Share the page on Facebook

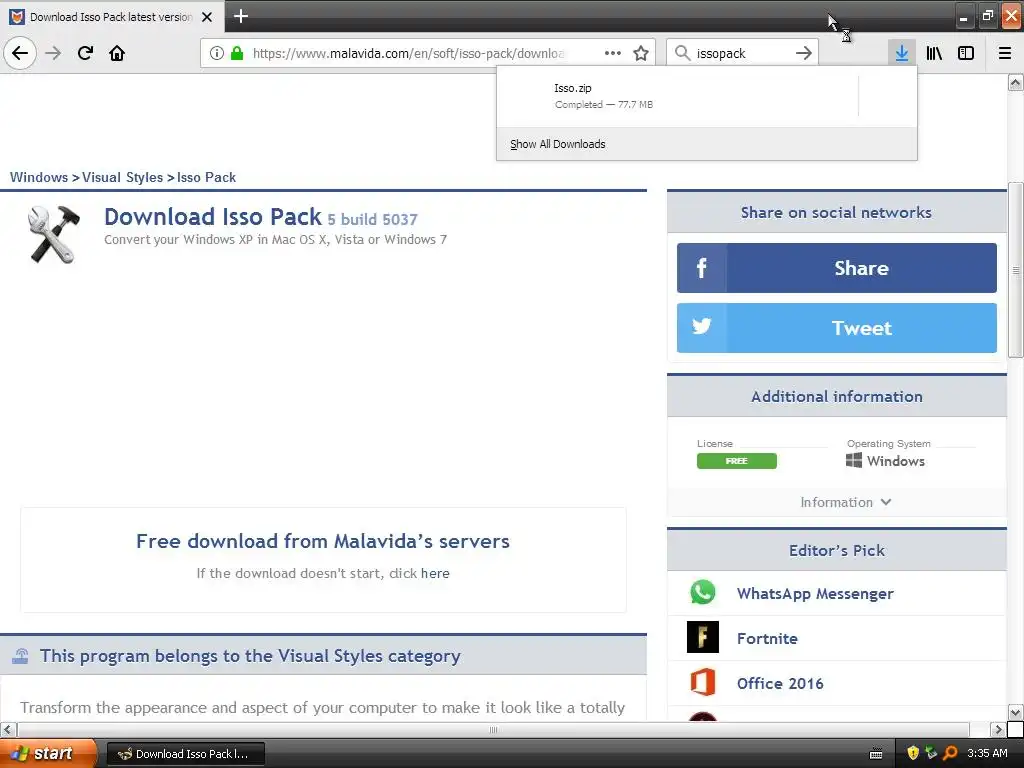[x=837, y=268]
